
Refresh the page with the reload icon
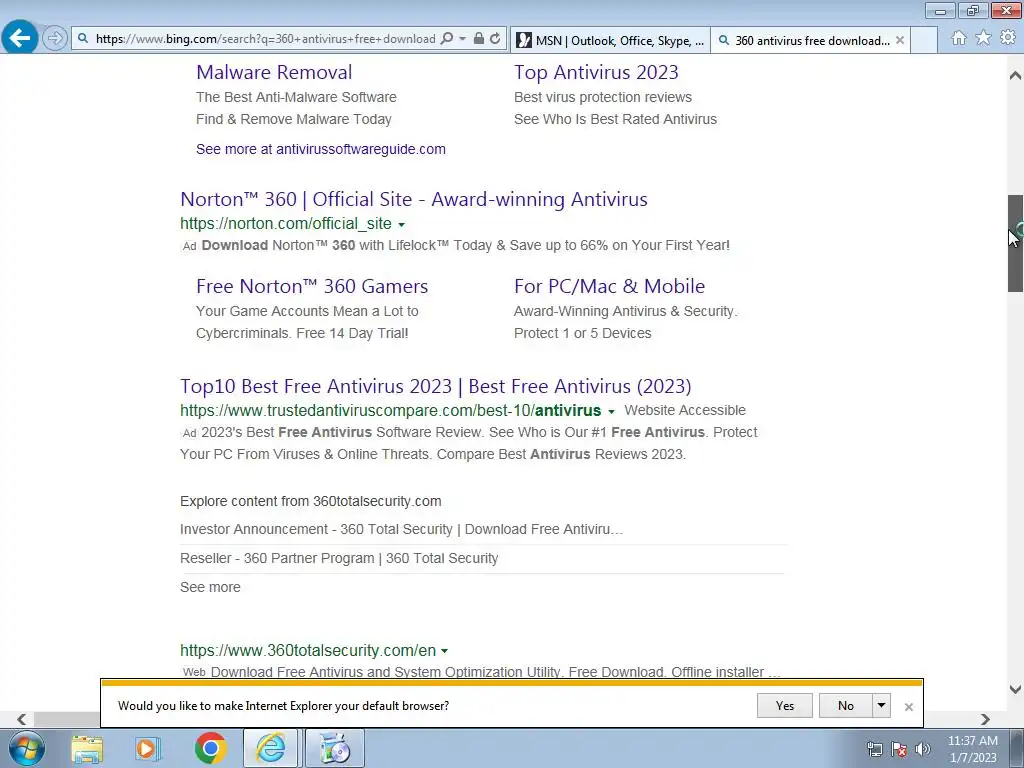click(x=496, y=39)
